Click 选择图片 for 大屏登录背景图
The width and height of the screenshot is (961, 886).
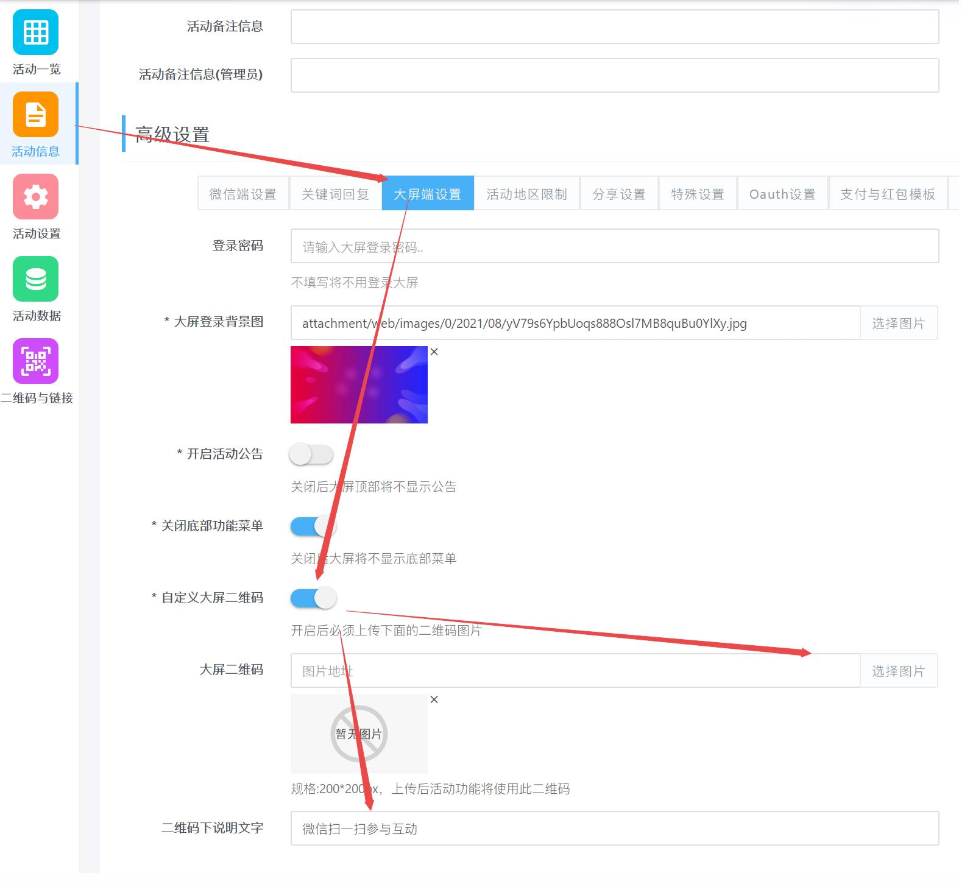pyautogui.click(x=898, y=323)
